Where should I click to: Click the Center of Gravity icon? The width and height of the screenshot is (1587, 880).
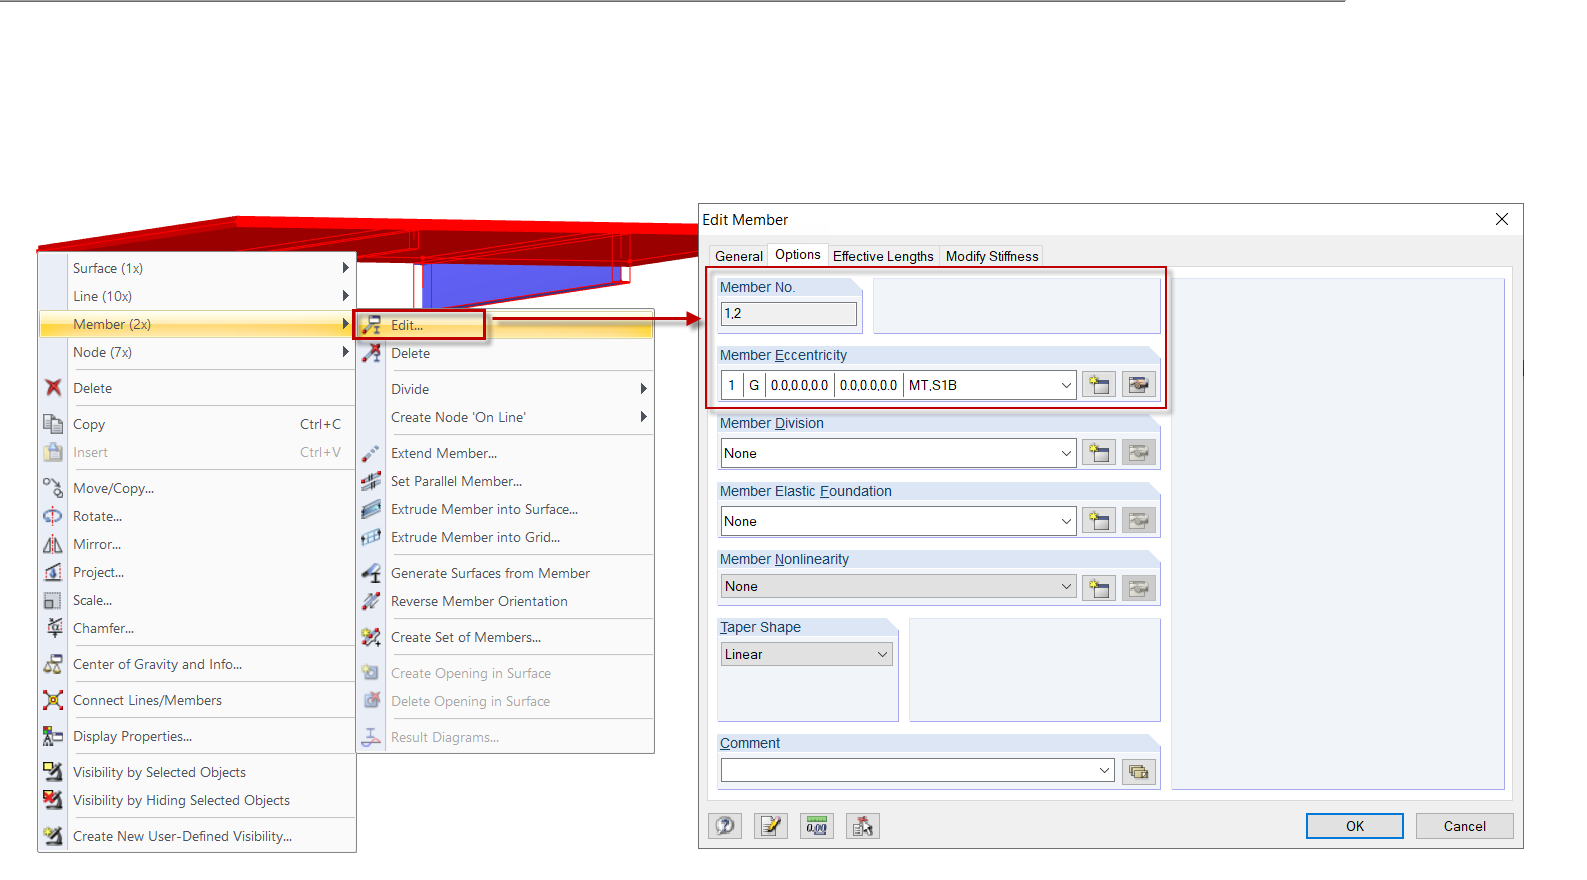[53, 664]
